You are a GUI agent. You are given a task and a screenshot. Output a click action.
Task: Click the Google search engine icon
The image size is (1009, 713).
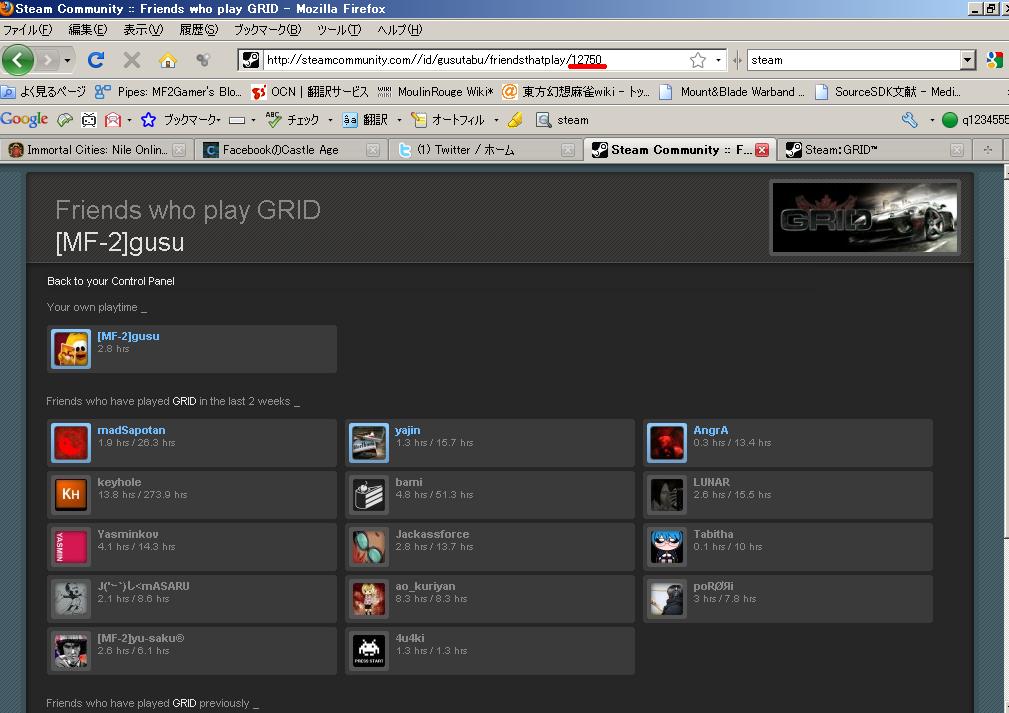pyautogui.click(x=995, y=60)
